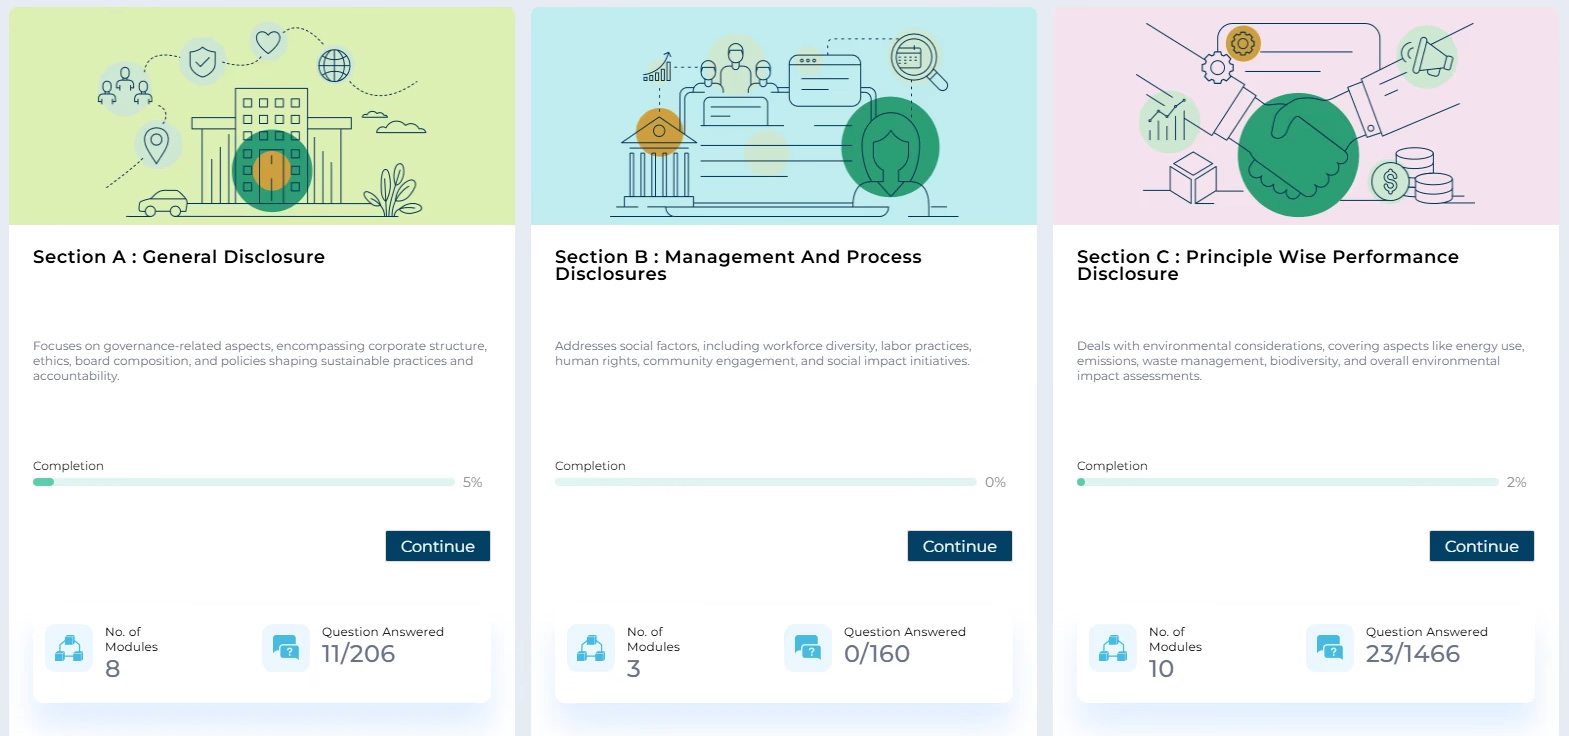1569x736 pixels.
Task: Click Section A modules network icon
Action: [69, 648]
